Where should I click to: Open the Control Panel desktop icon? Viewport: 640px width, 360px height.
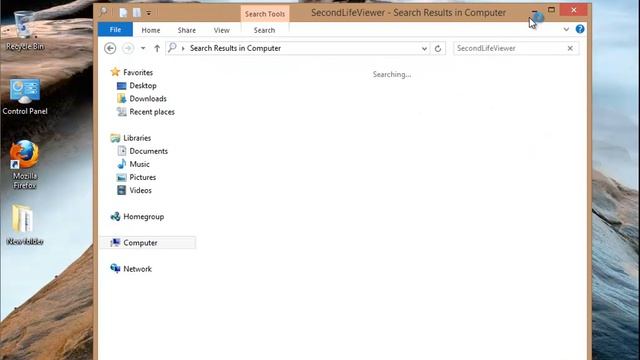point(24,97)
